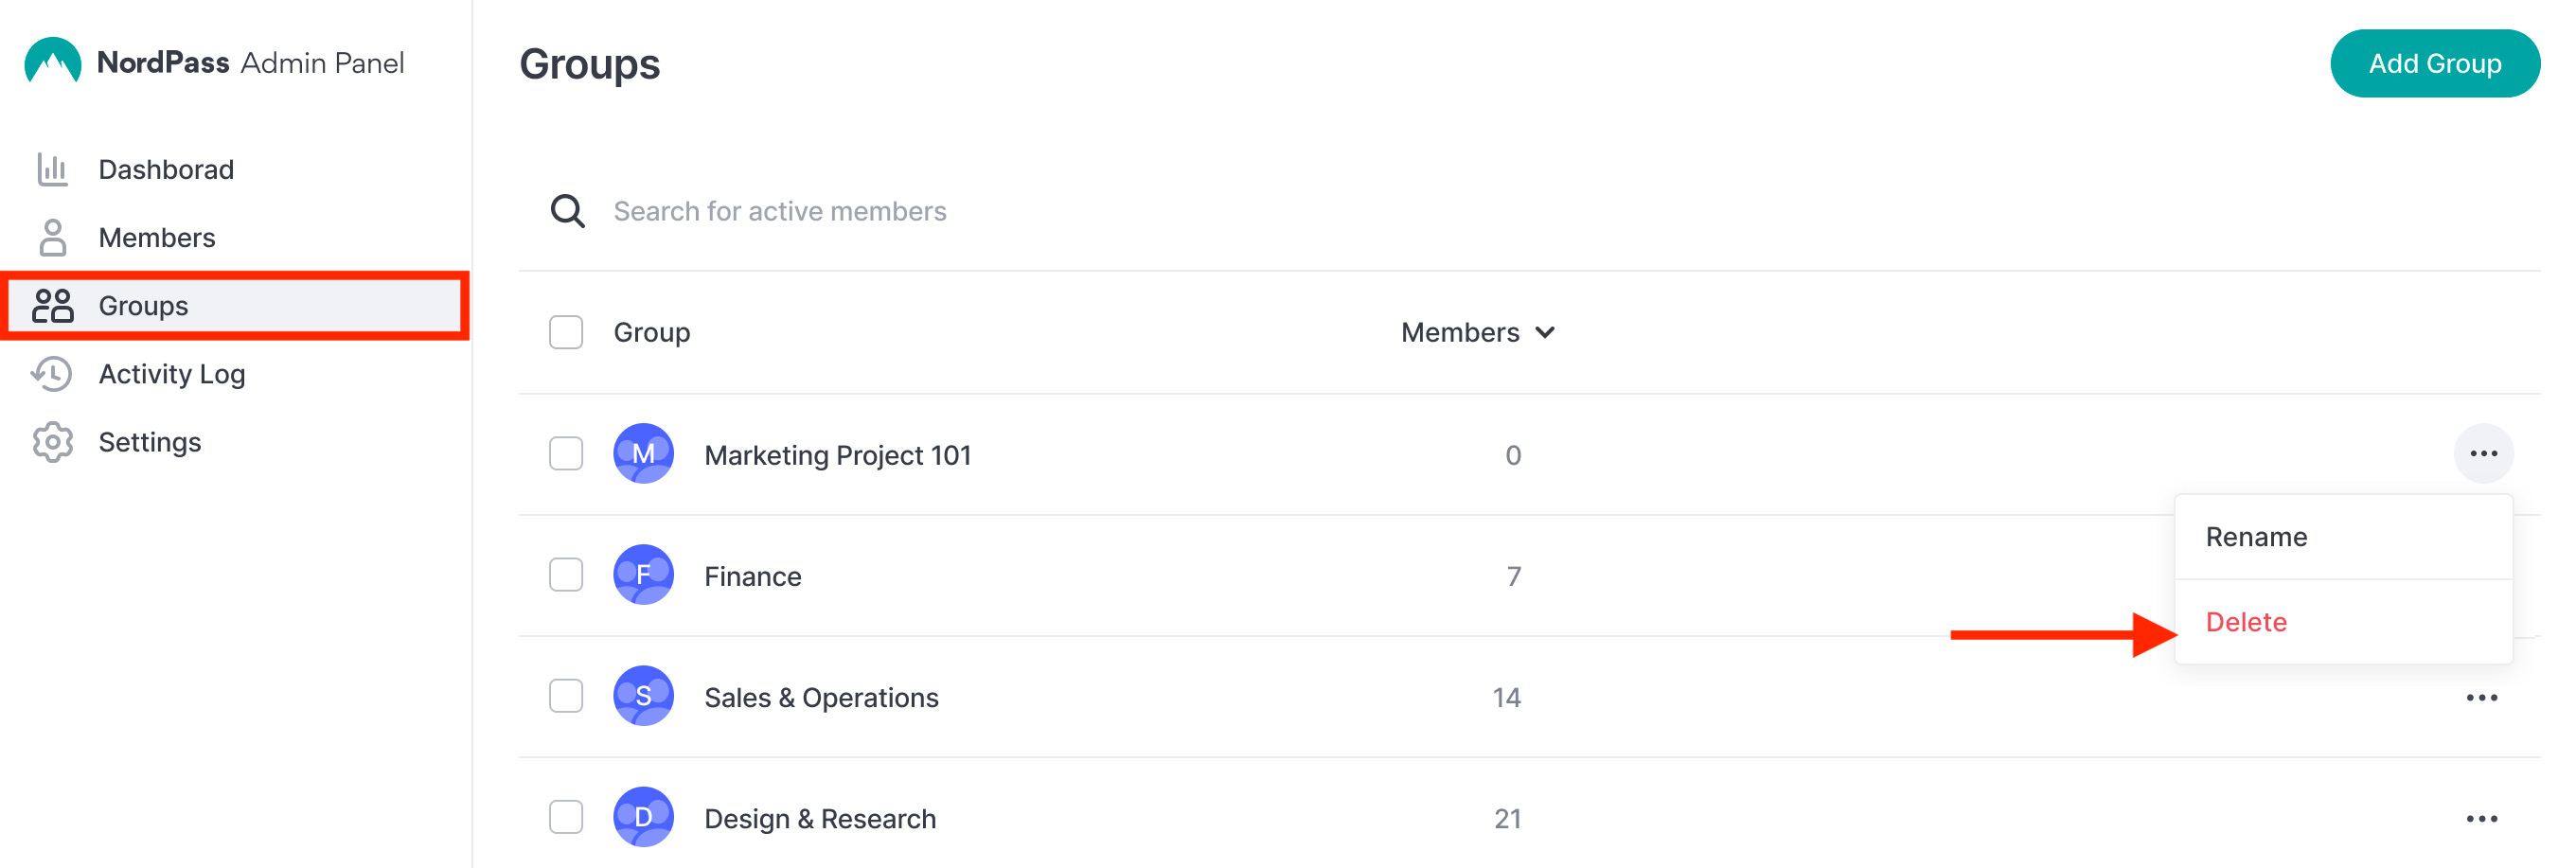Click the Add Group button
Viewport: 2576px width, 868px height.
point(2434,63)
